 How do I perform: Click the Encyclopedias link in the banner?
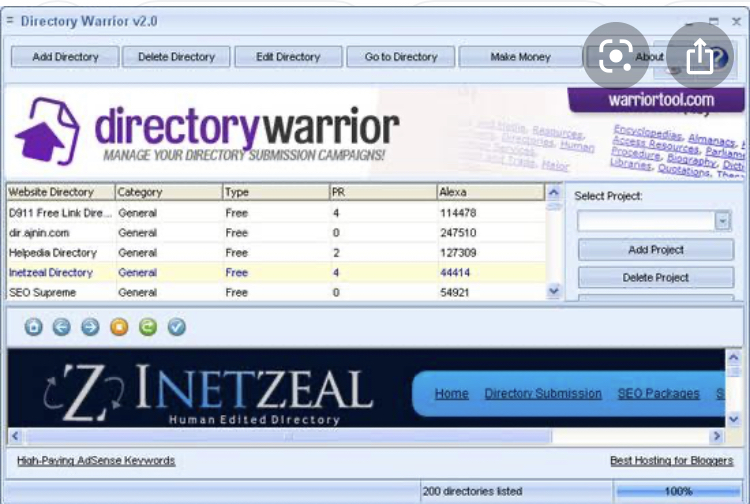647,132
